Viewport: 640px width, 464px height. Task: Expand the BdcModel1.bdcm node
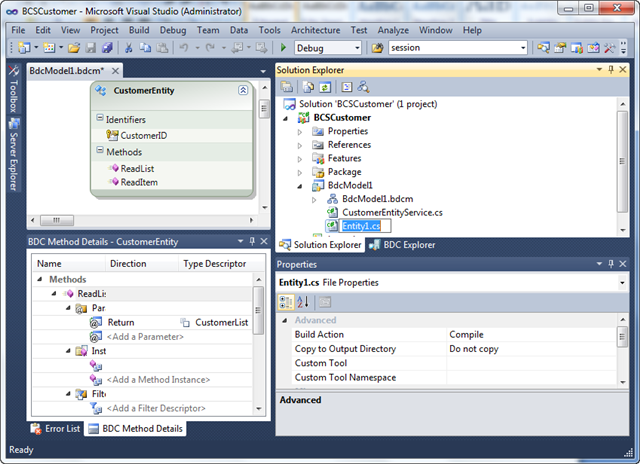coord(314,200)
